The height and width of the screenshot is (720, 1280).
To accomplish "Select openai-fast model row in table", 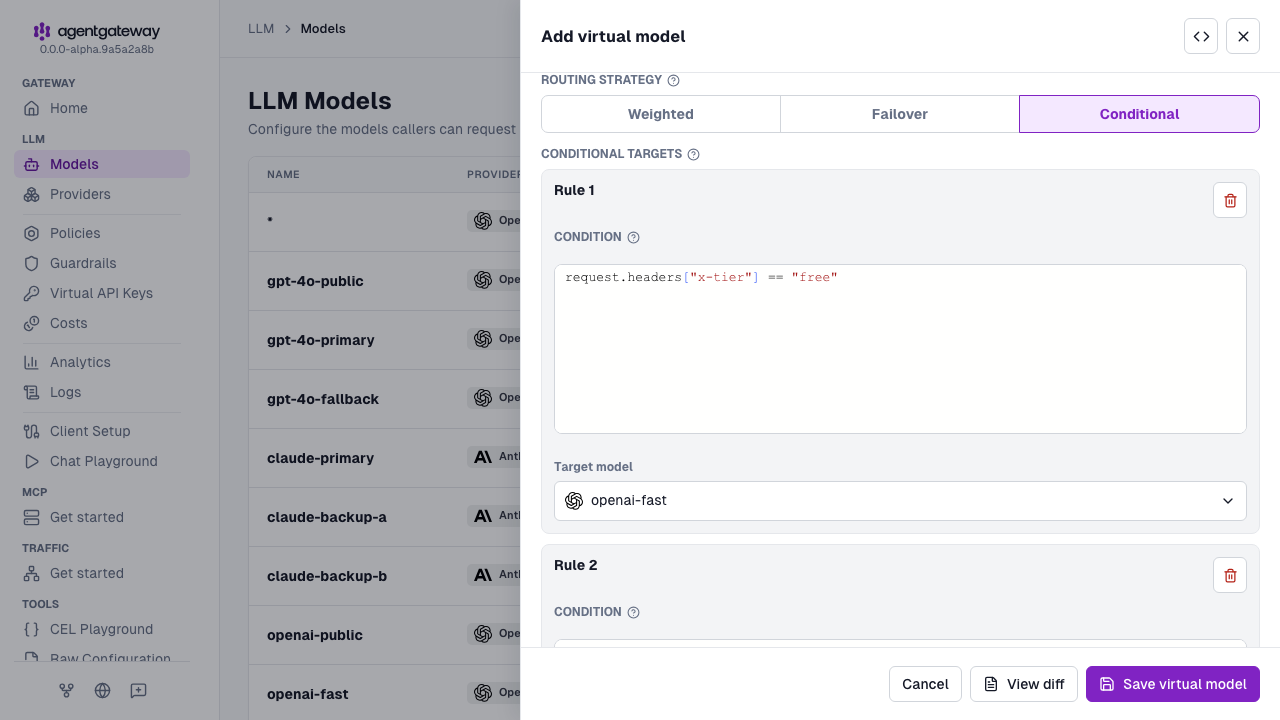I will click(x=384, y=693).
